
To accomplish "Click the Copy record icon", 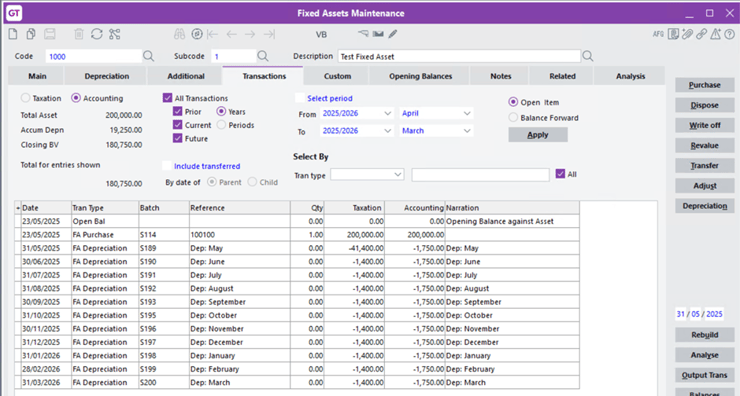I will 31,34.
